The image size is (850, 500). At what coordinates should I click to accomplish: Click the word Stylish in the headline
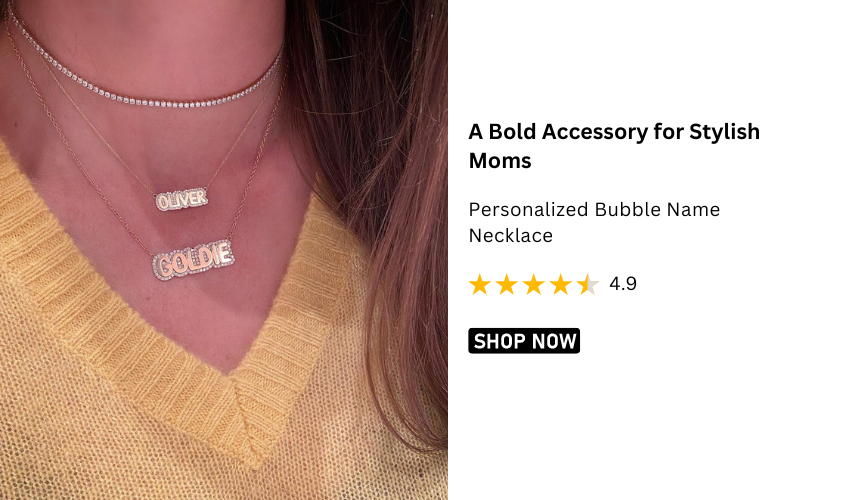[724, 132]
